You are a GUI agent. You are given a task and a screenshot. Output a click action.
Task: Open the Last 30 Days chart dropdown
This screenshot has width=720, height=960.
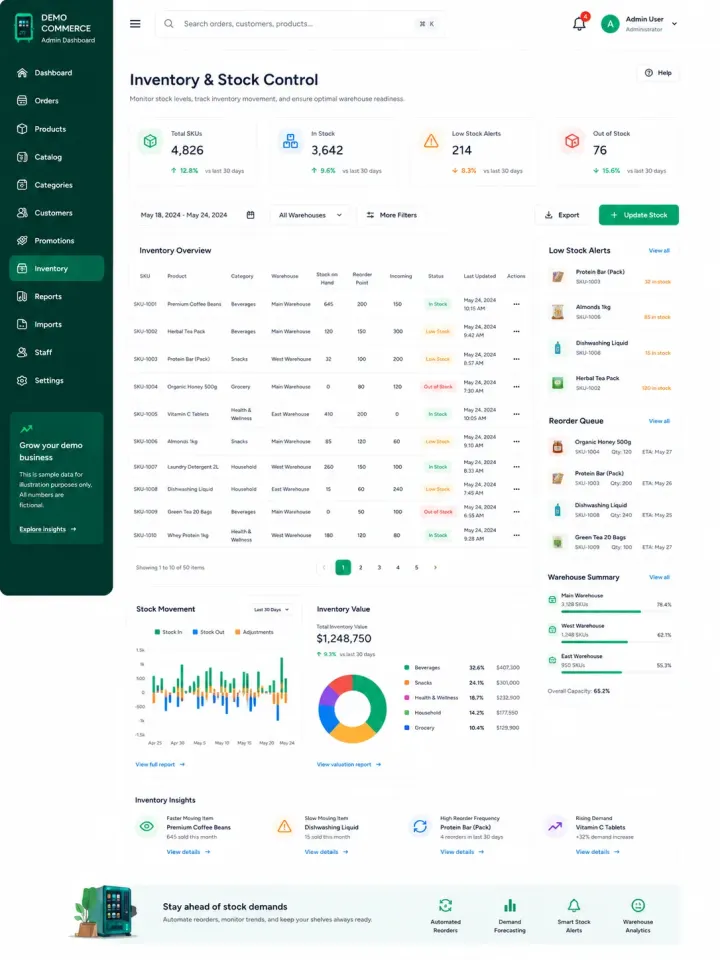click(271, 610)
